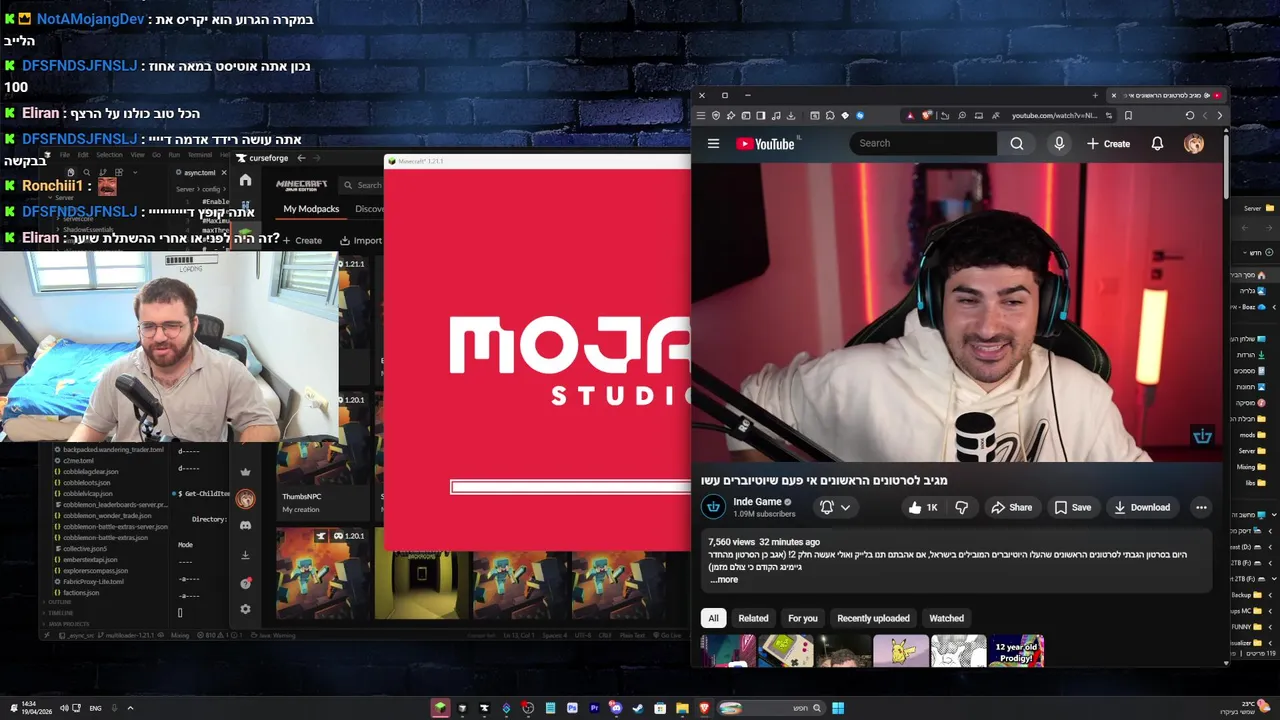Go back in browser history

coord(1219,115)
